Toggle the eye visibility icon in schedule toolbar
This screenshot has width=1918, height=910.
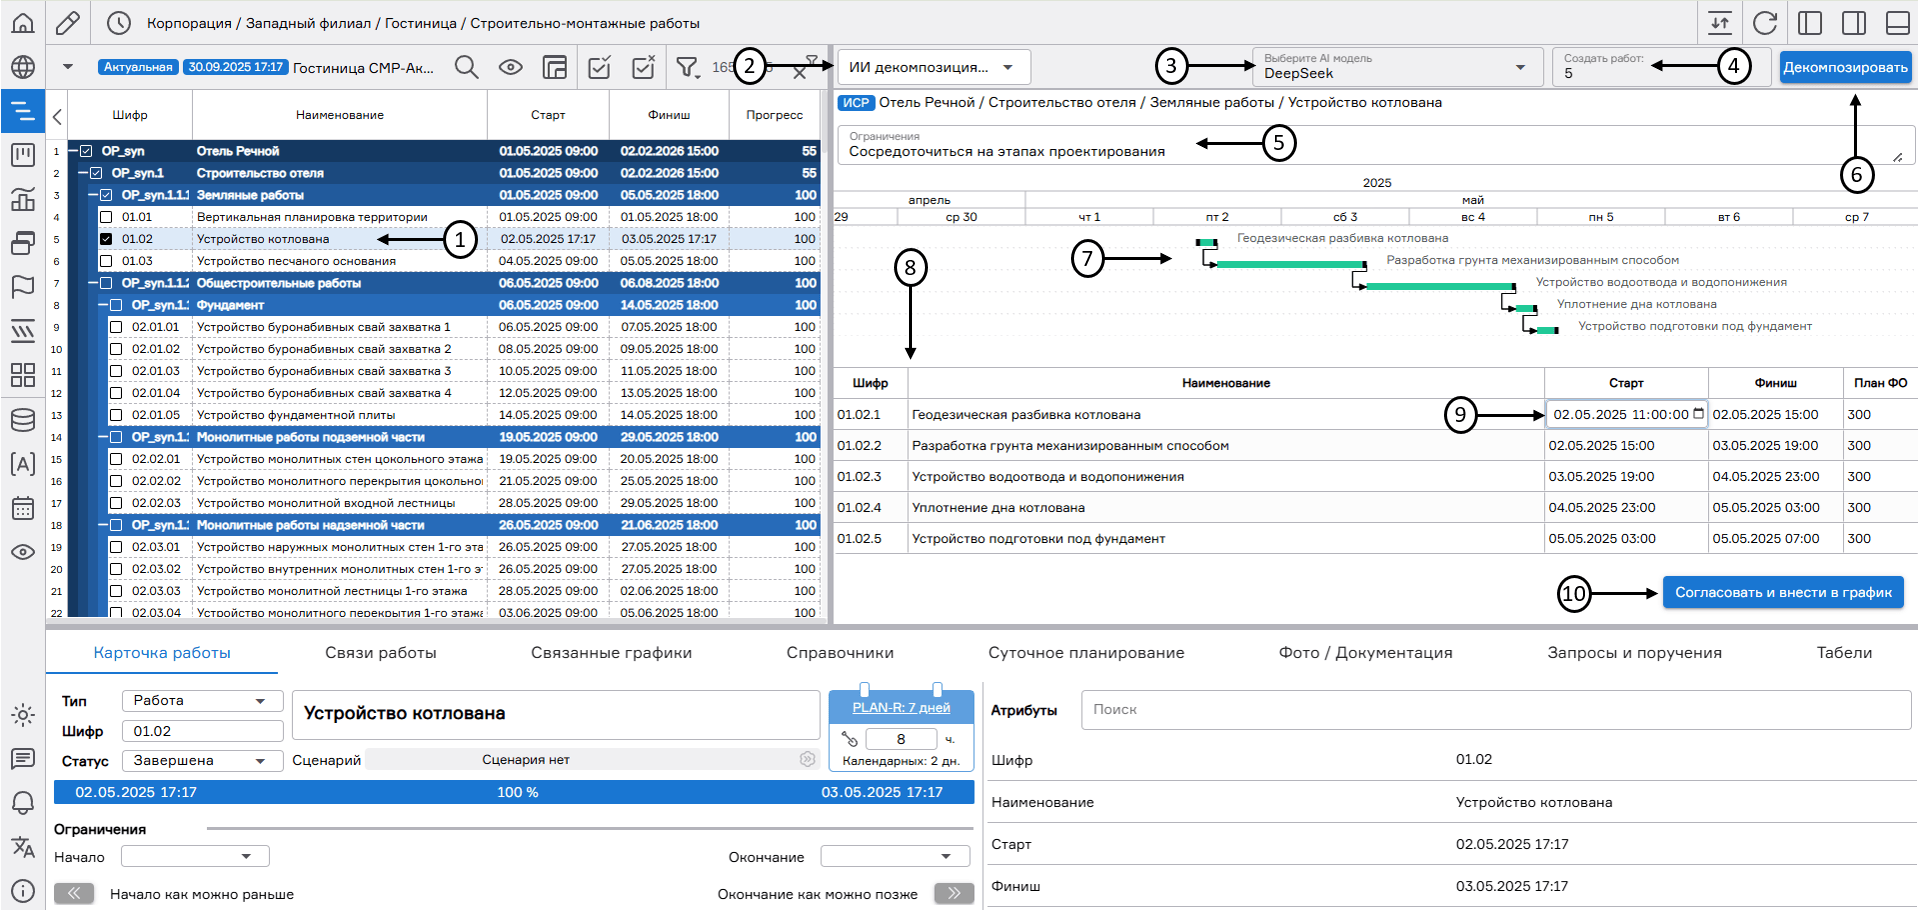coord(510,67)
